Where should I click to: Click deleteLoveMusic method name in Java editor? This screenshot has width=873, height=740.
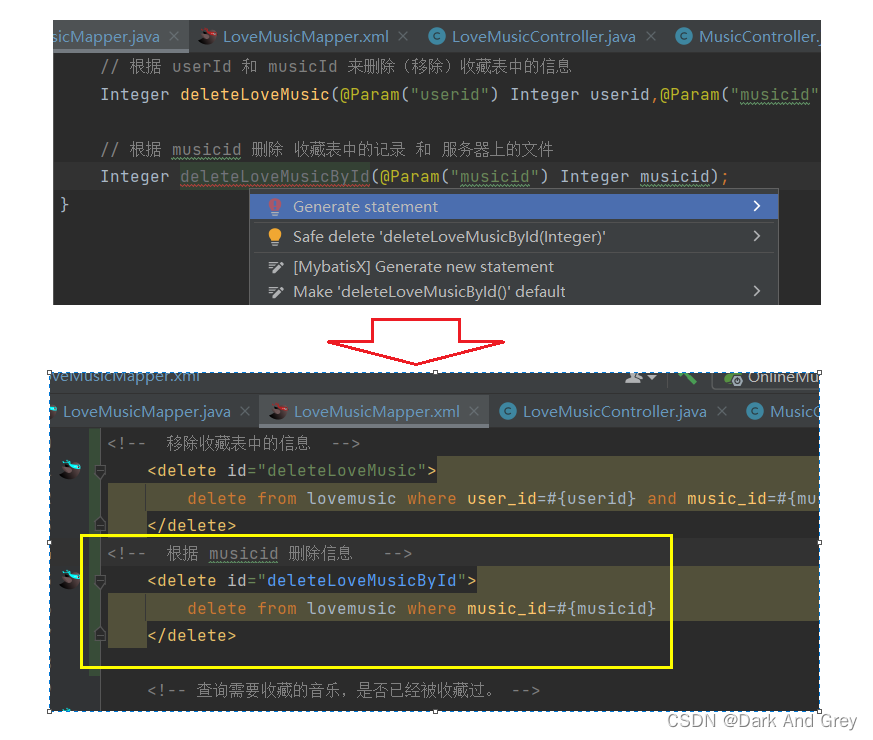pyautogui.click(x=255, y=95)
